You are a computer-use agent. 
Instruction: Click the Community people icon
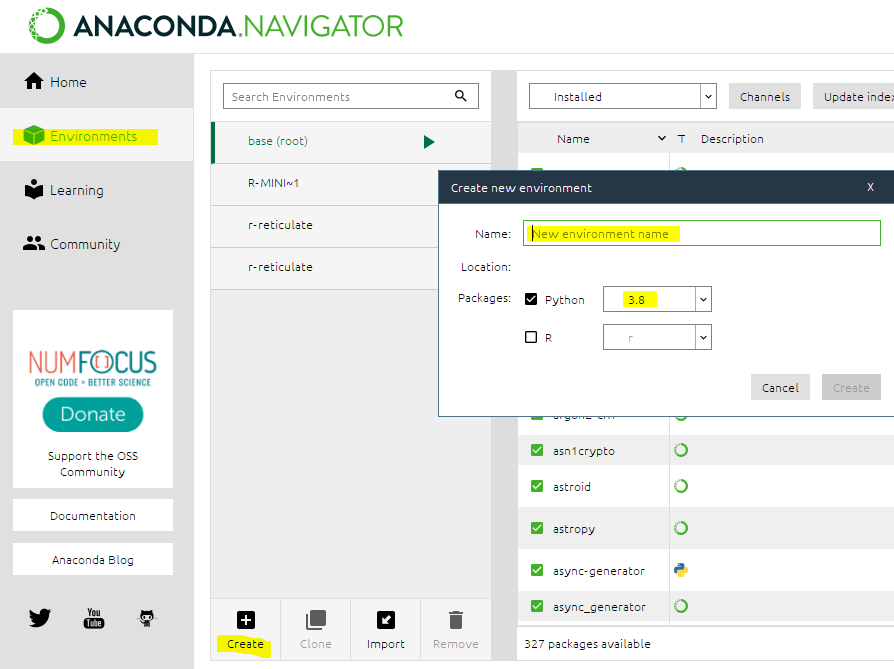[x=34, y=244]
